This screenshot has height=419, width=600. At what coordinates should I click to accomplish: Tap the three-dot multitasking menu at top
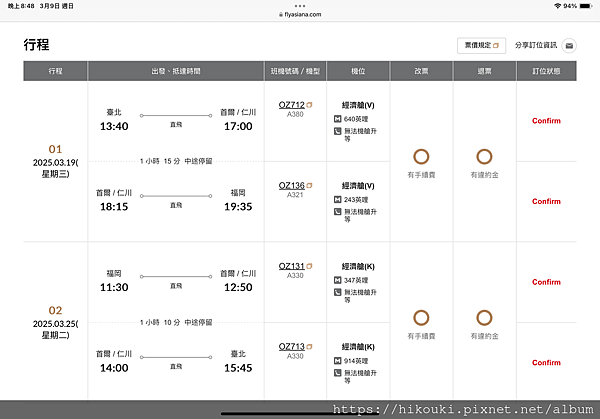point(300,6)
